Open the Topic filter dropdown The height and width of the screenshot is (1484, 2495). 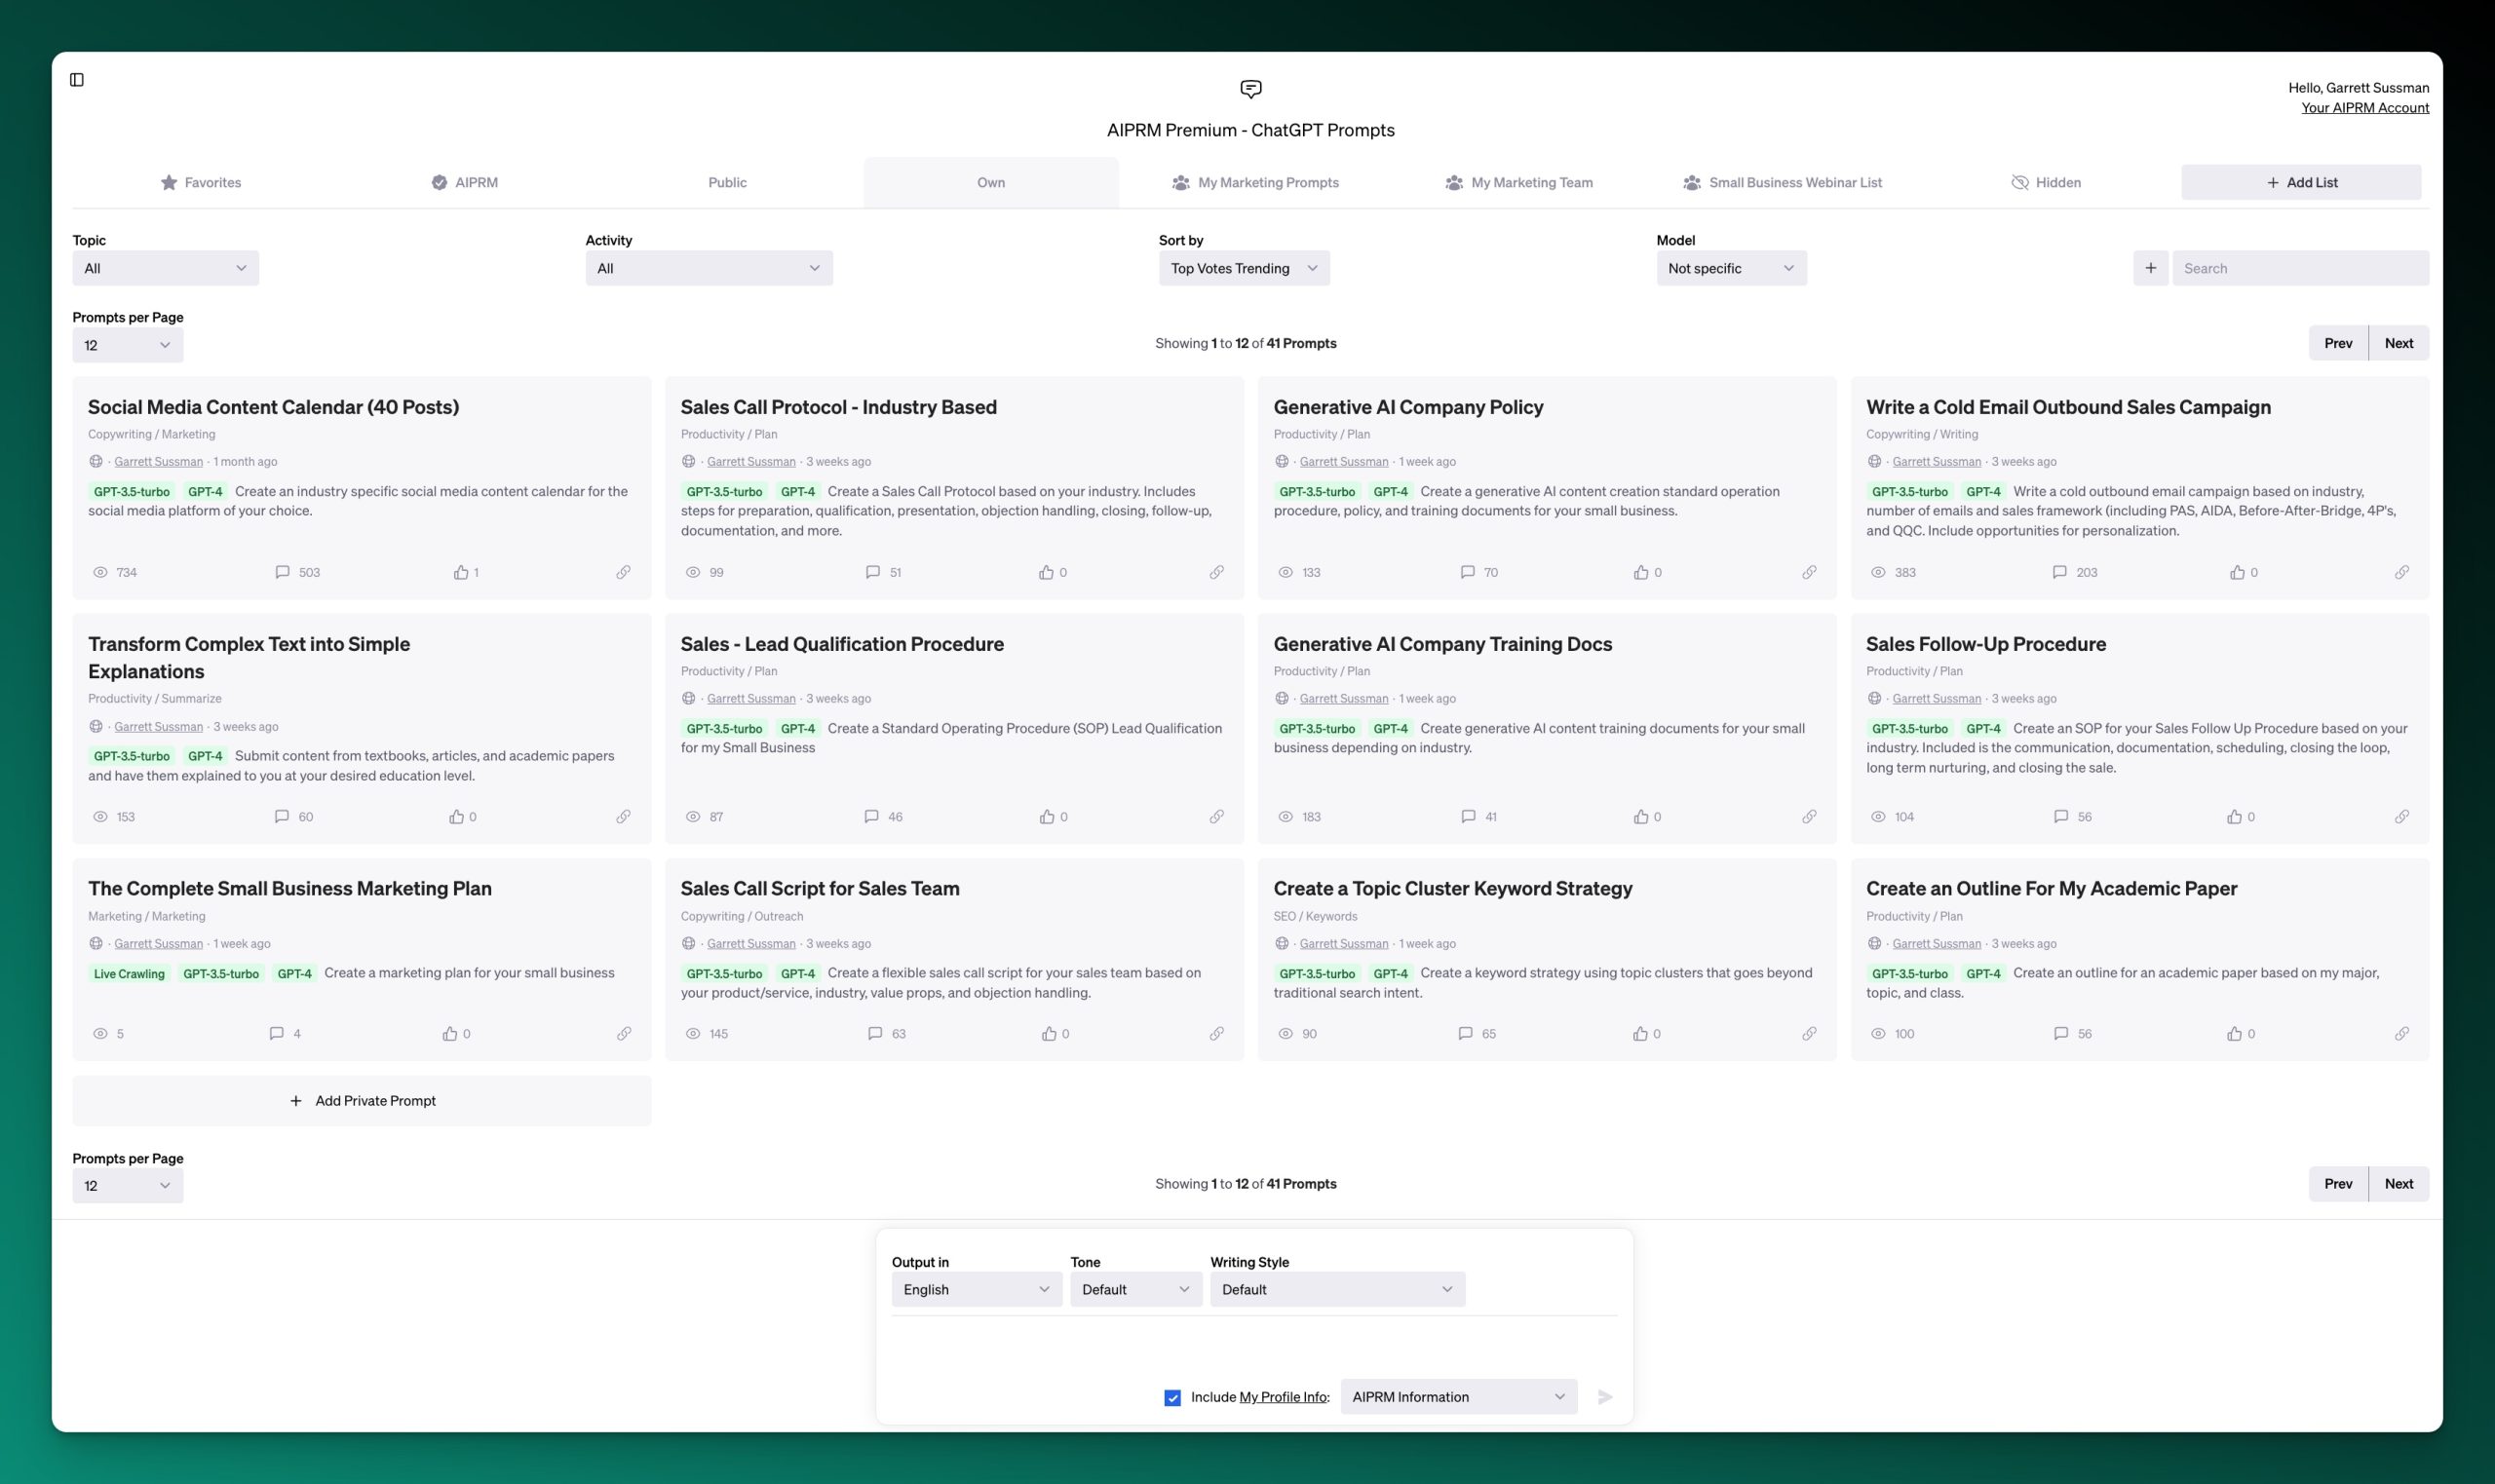click(165, 267)
